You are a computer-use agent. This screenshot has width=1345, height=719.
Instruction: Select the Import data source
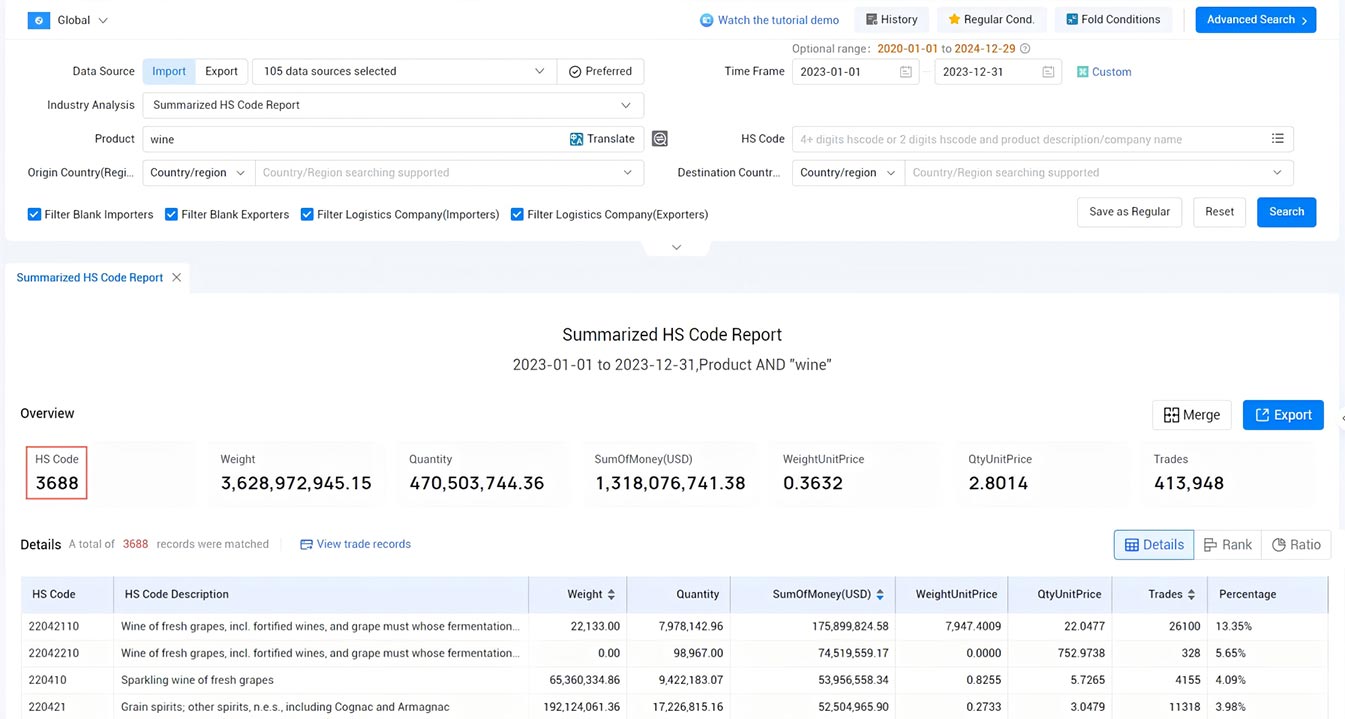169,71
